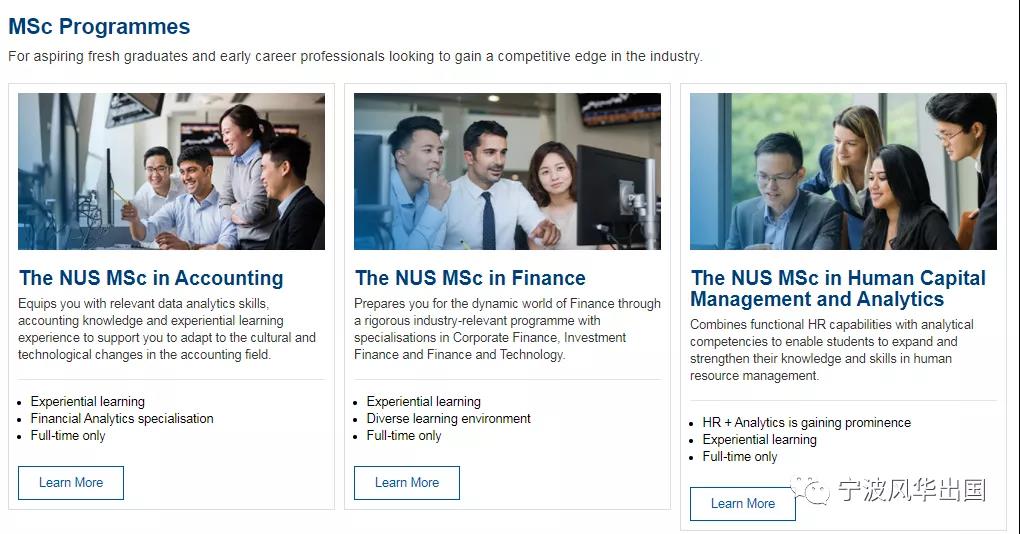Open The NUS MSc in Finance title
The image size is (1020, 534).
(x=470, y=278)
